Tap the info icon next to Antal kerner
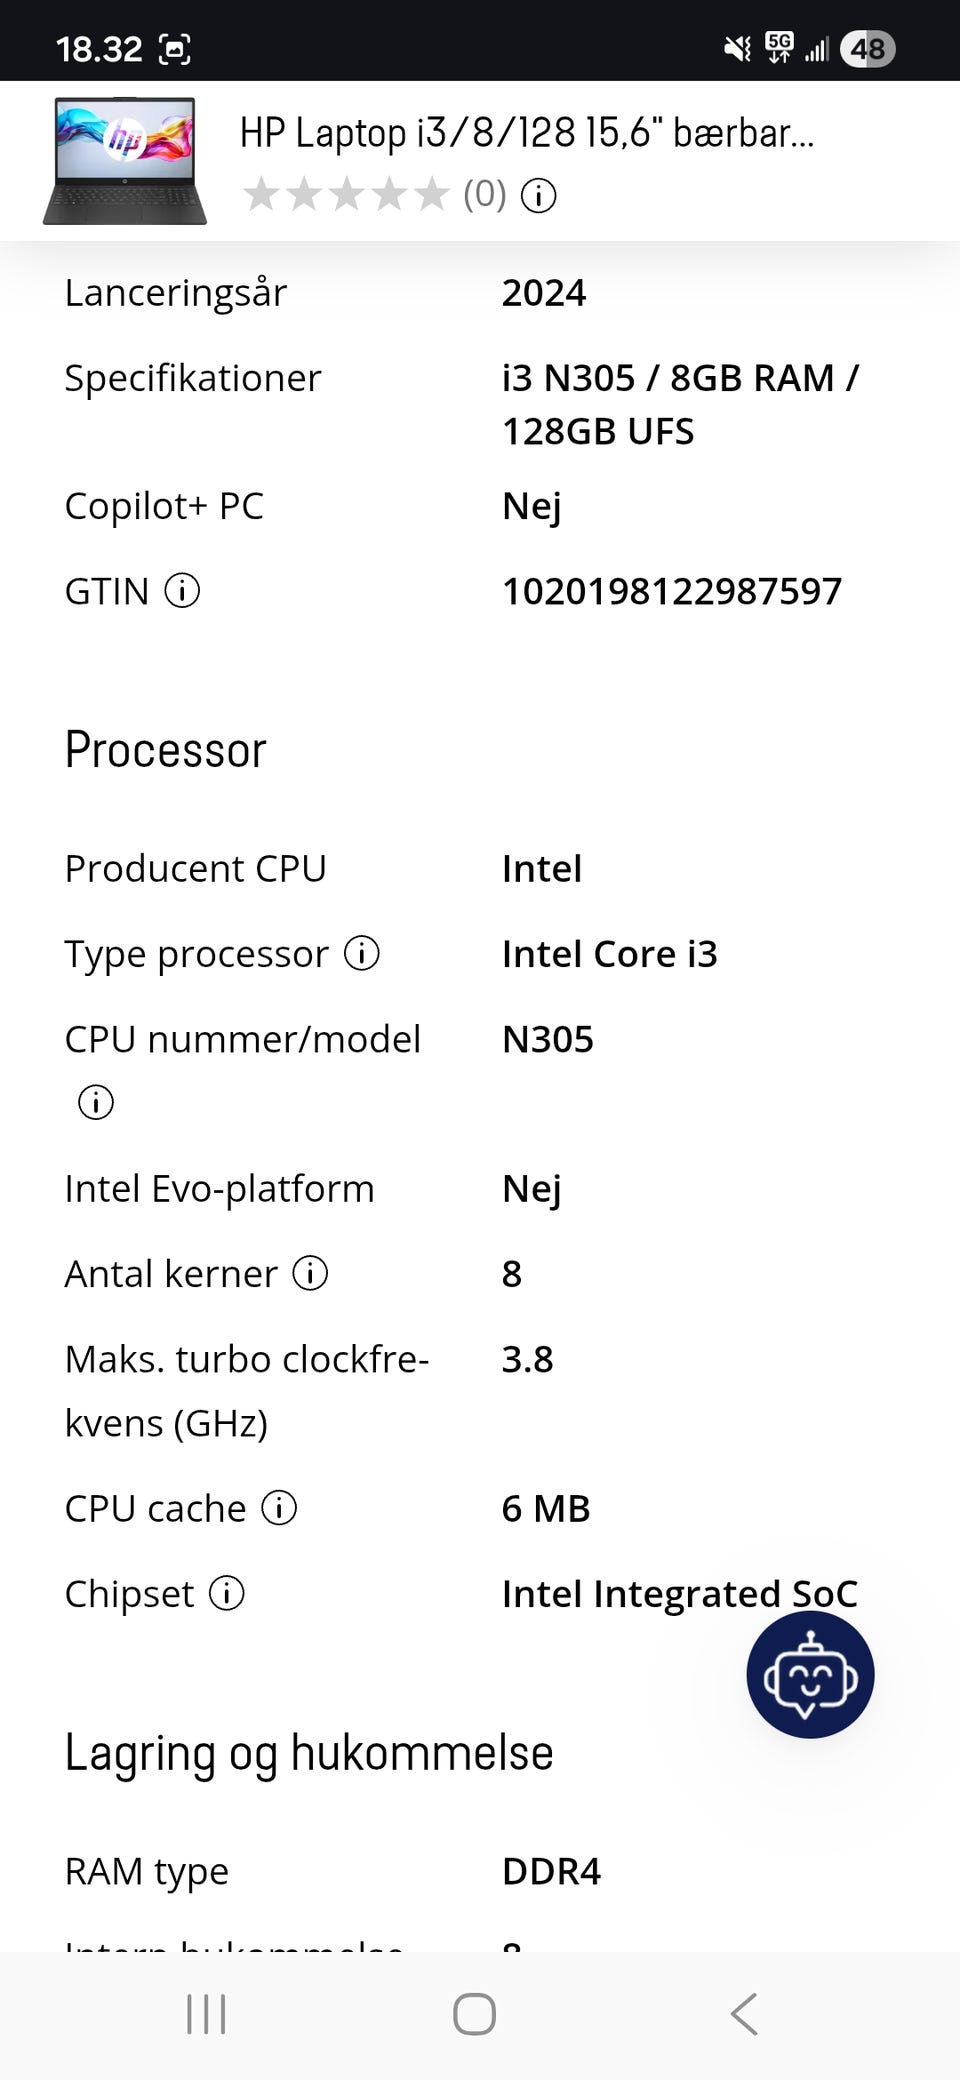This screenshot has height=2080, width=960. pos(310,1274)
